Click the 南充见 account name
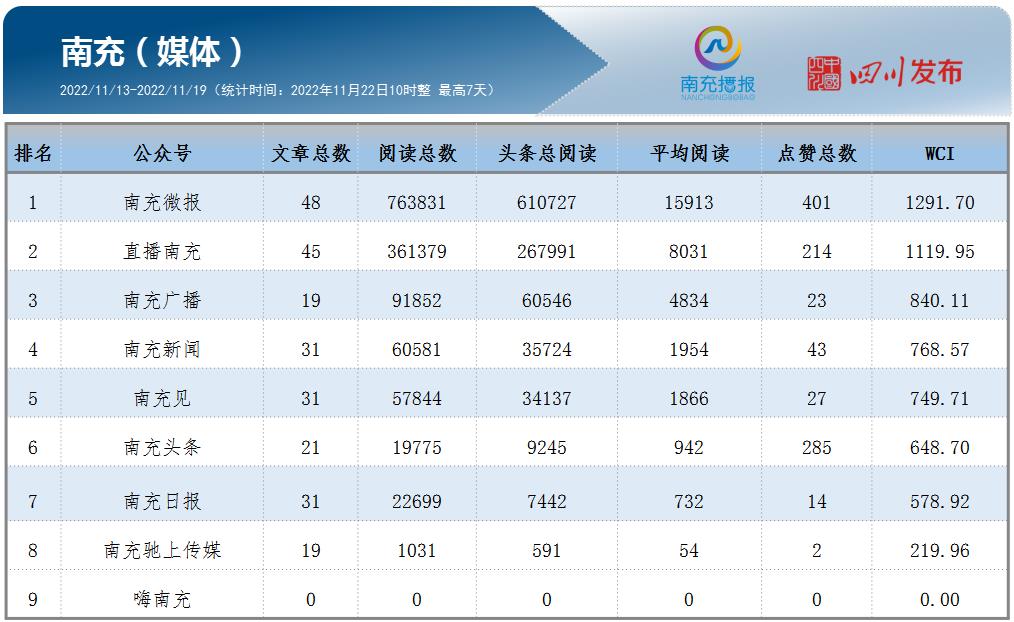Image resolution: width=1014 pixels, height=622 pixels. 162,398
